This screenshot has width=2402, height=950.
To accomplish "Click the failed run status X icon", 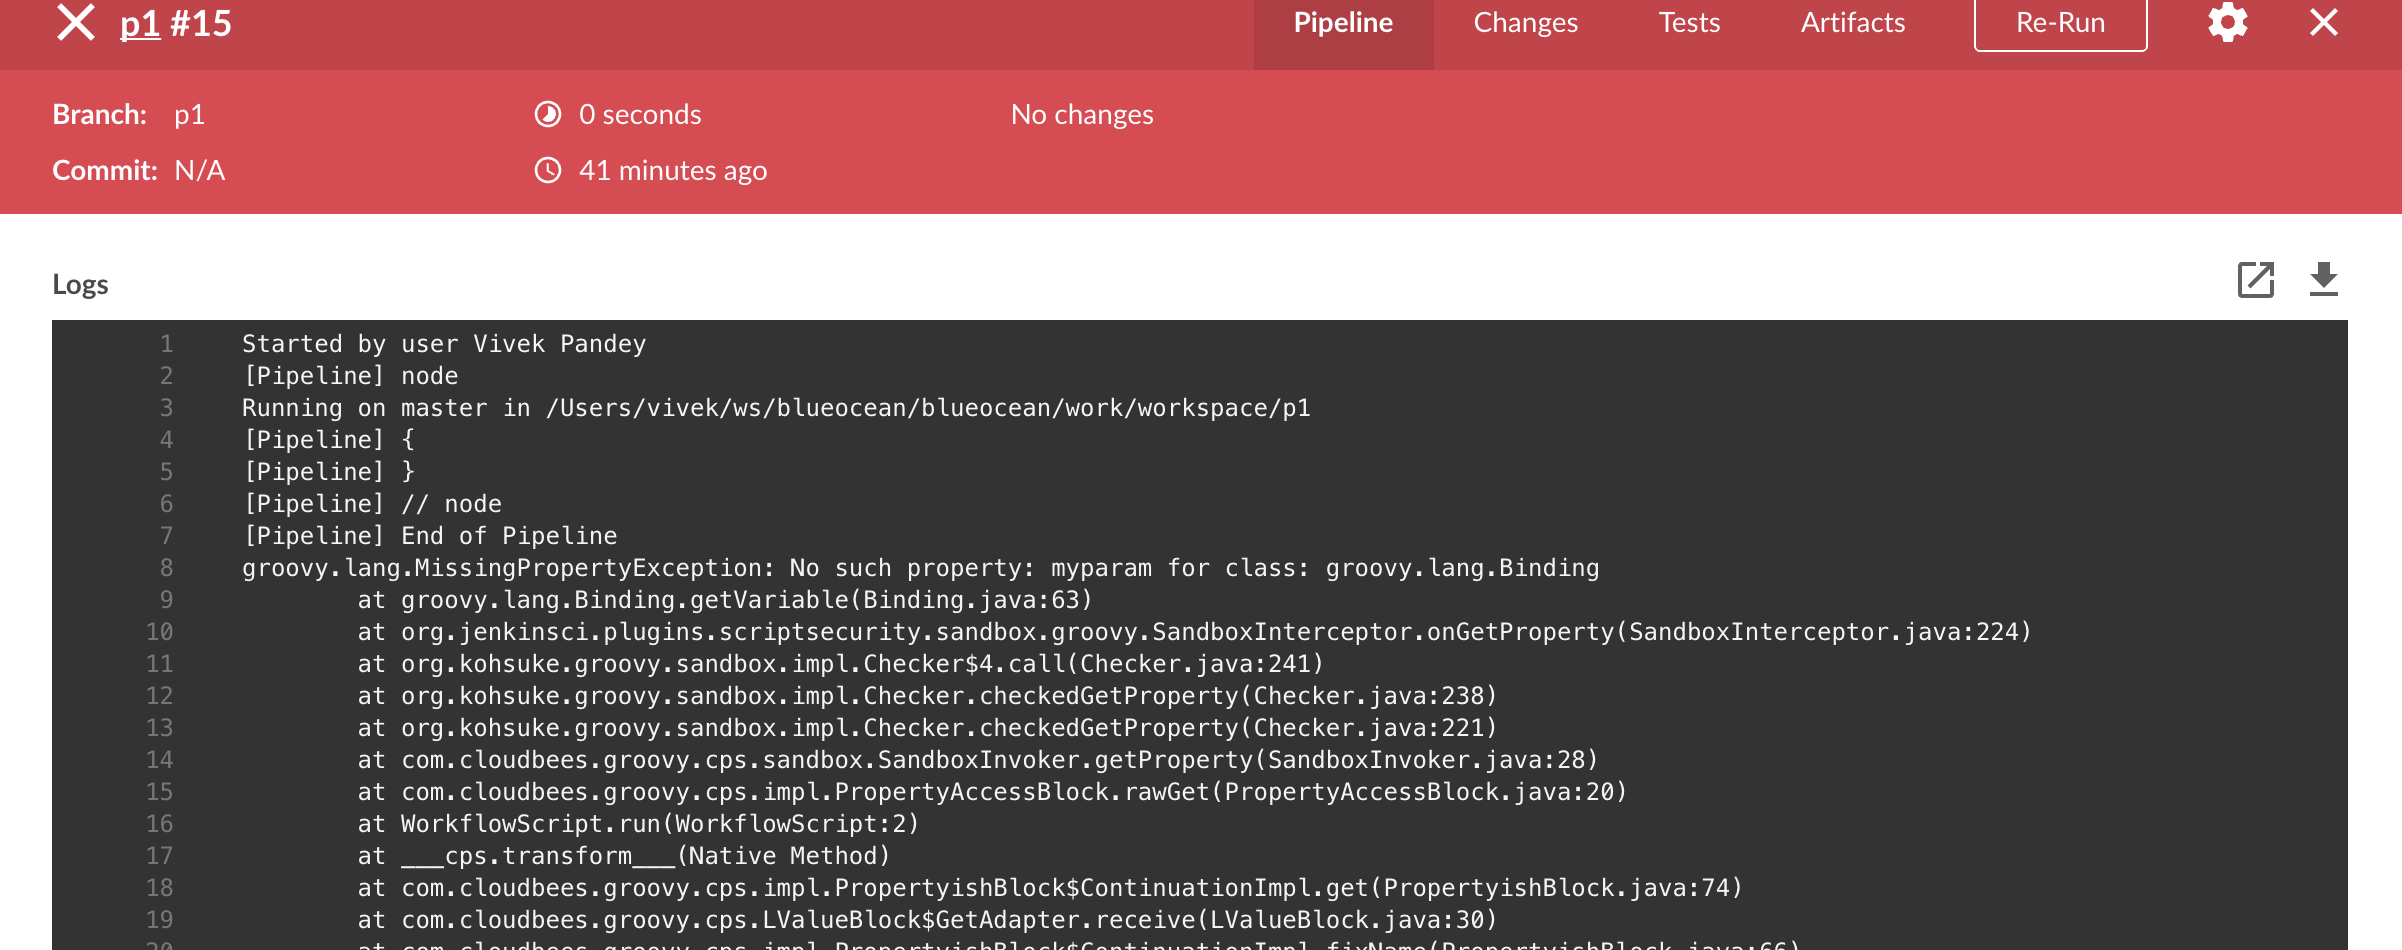I will click(76, 23).
